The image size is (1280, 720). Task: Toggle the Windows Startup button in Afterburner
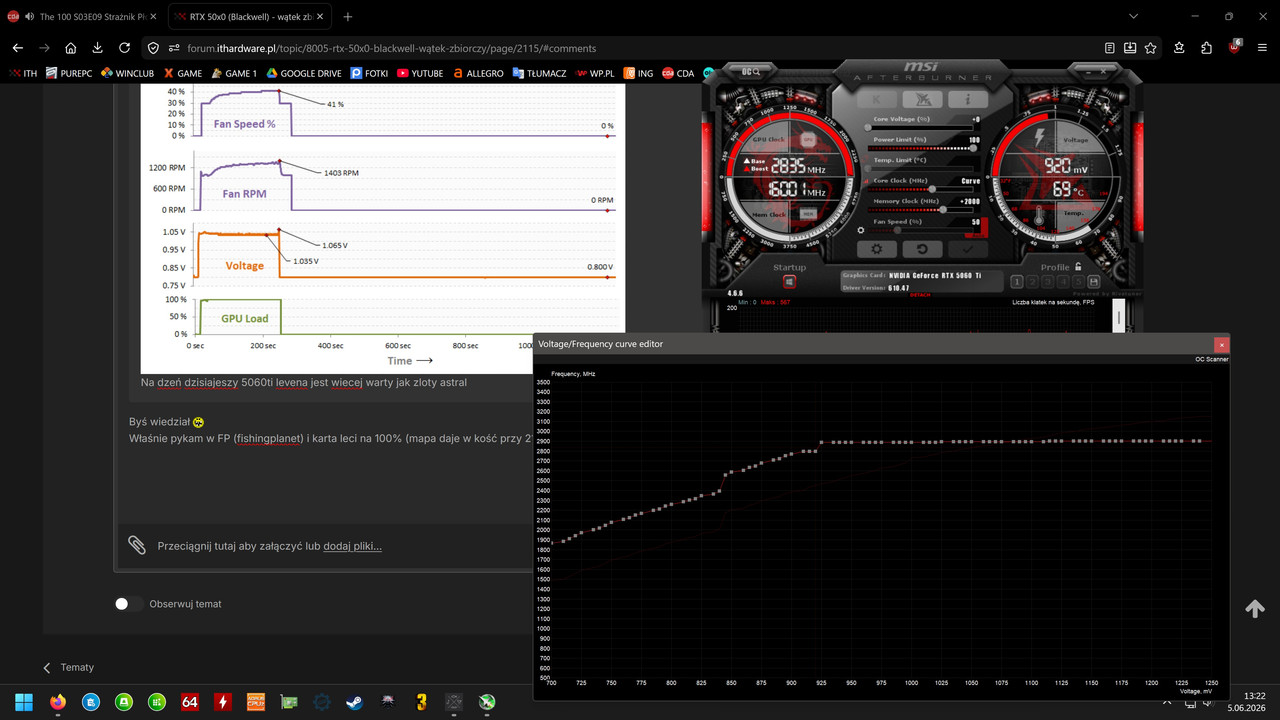point(790,282)
